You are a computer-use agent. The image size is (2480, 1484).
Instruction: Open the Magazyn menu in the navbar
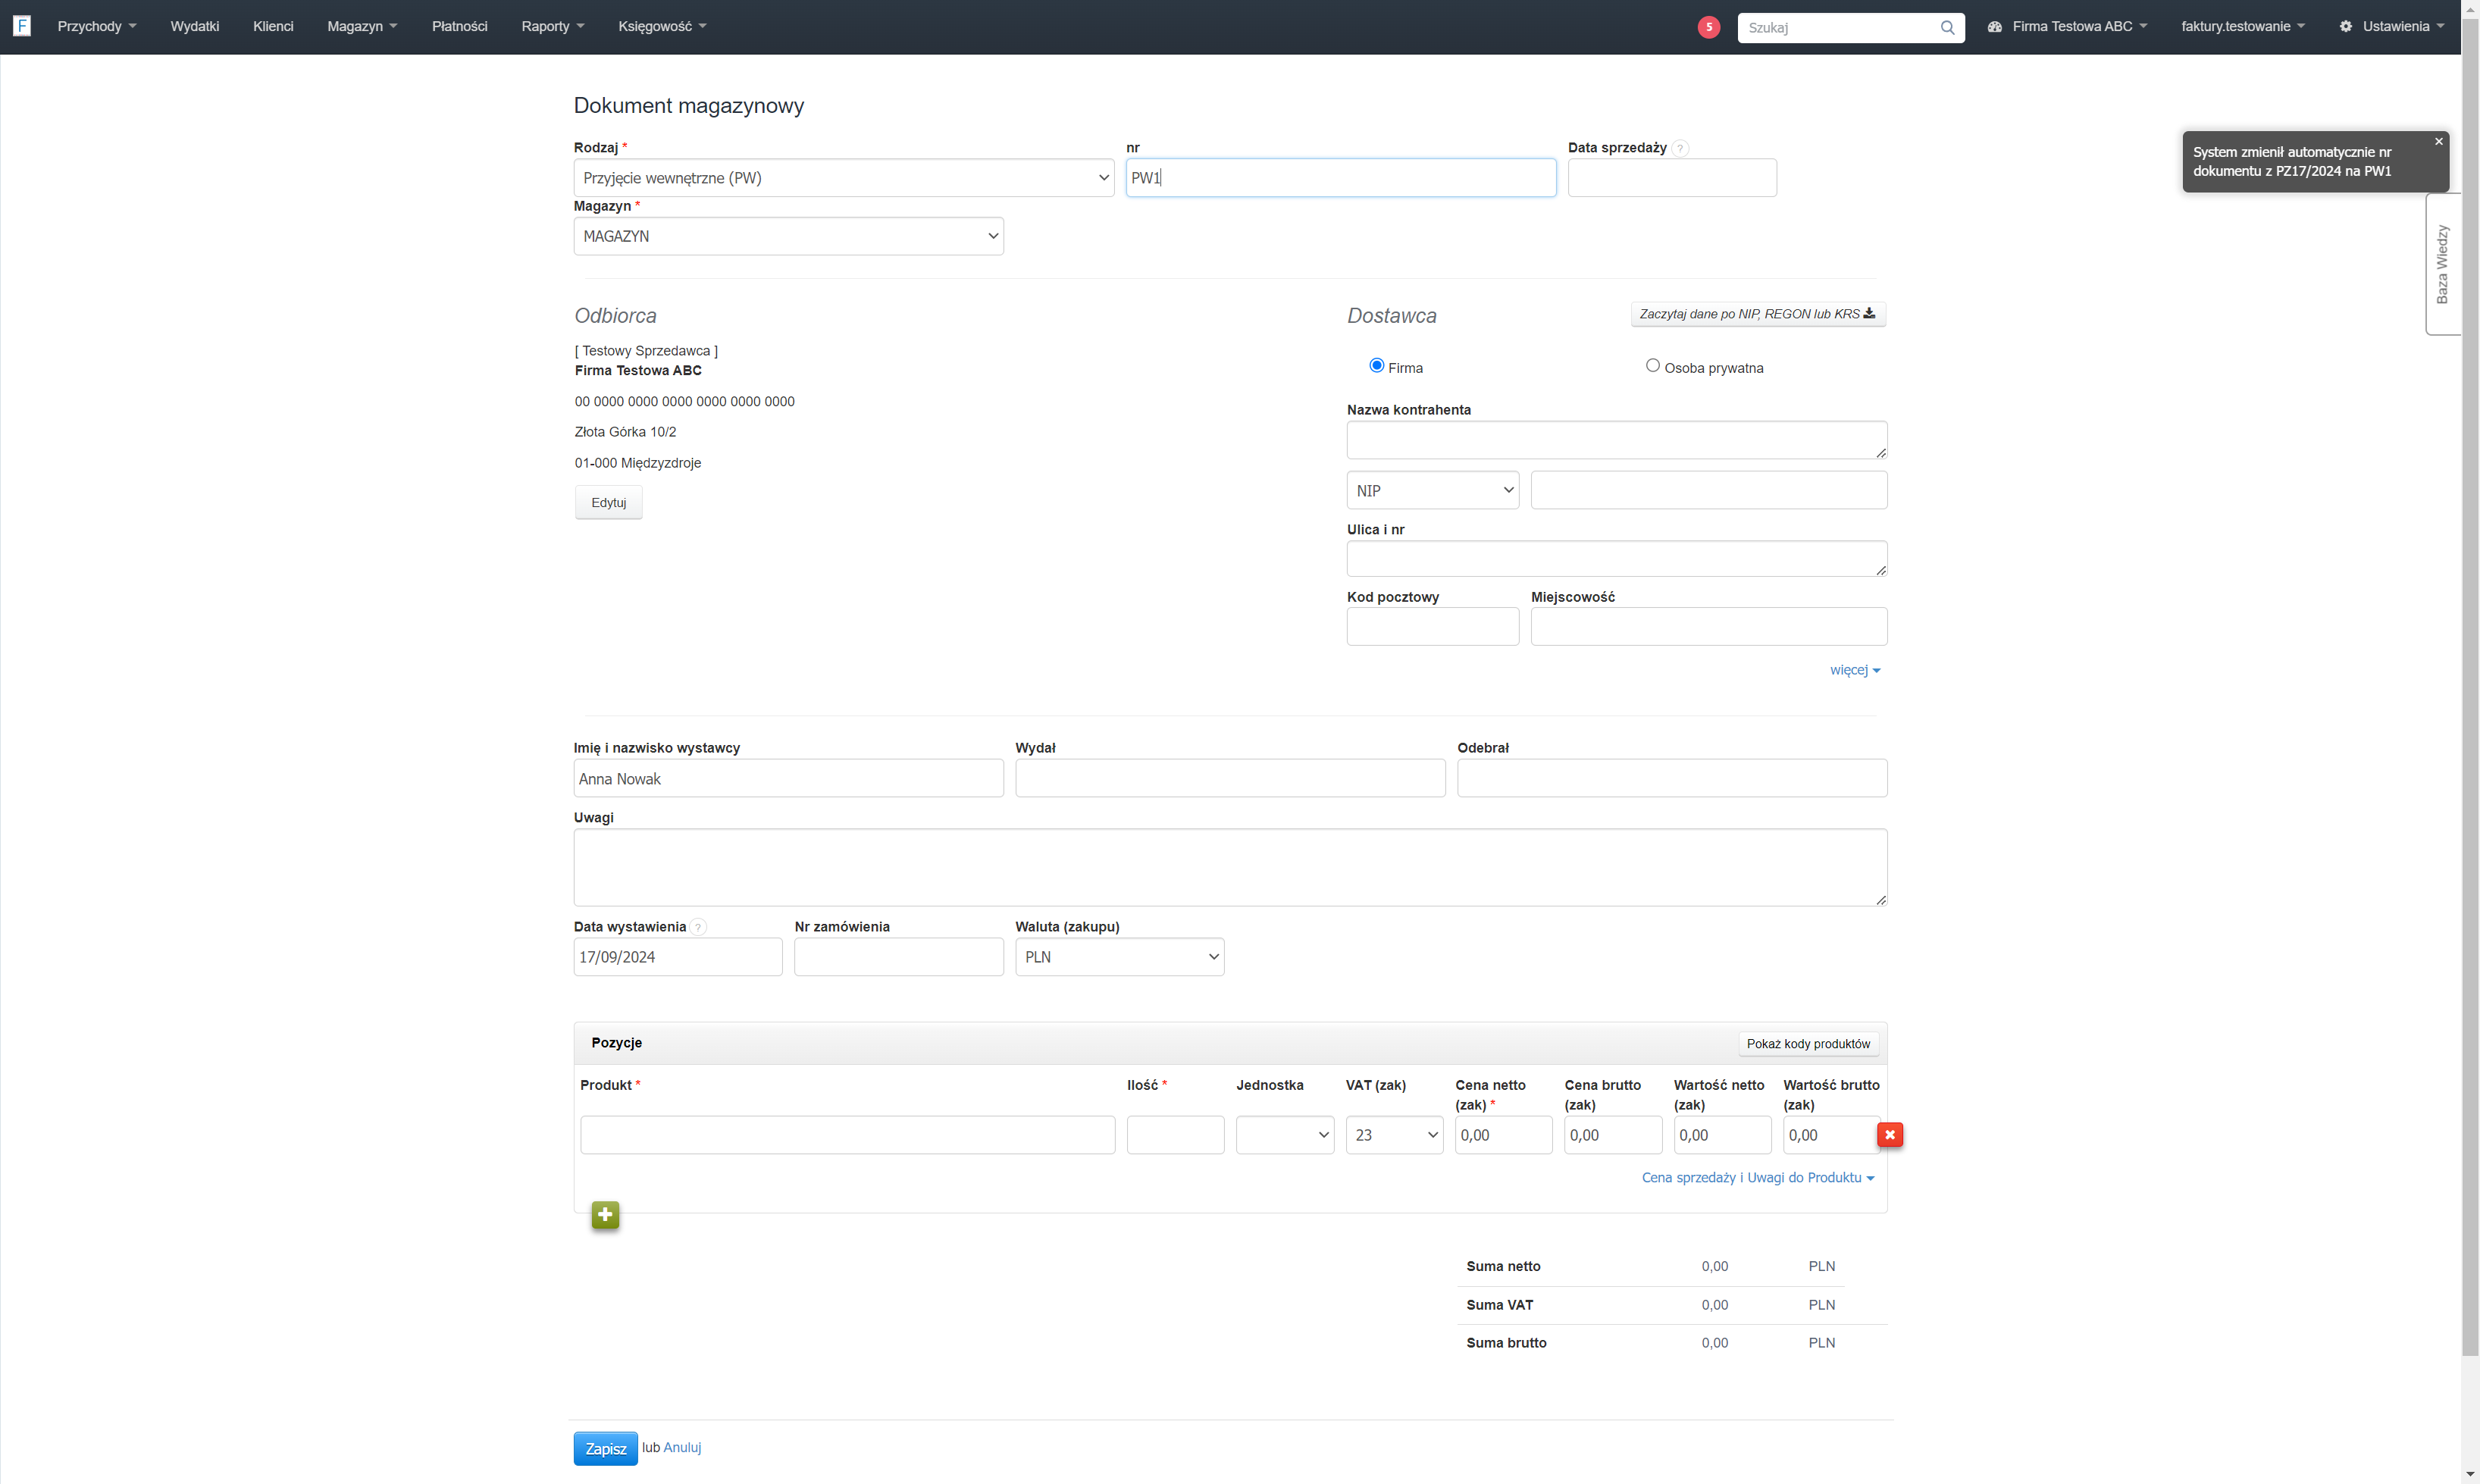[x=362, y=27]
